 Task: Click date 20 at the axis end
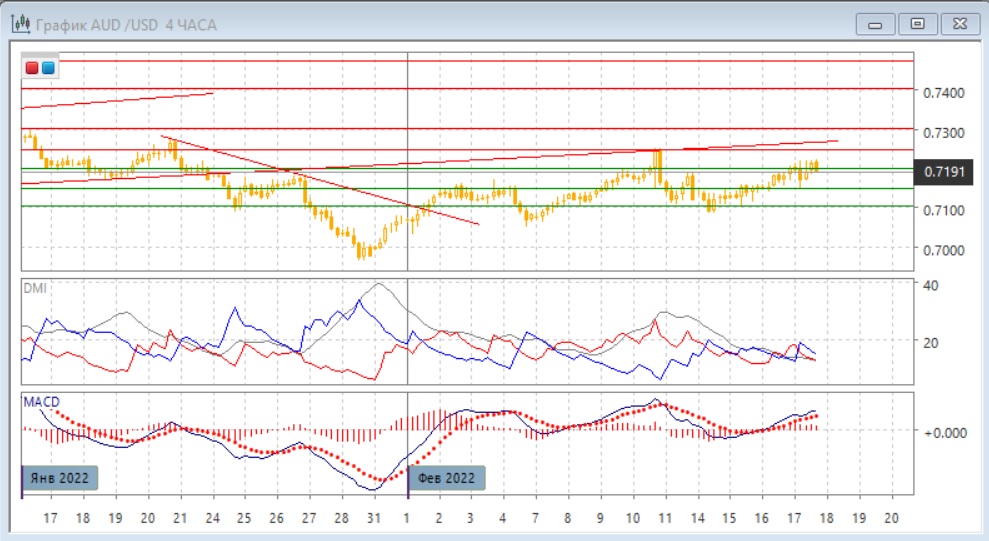(x=891, y=518)
